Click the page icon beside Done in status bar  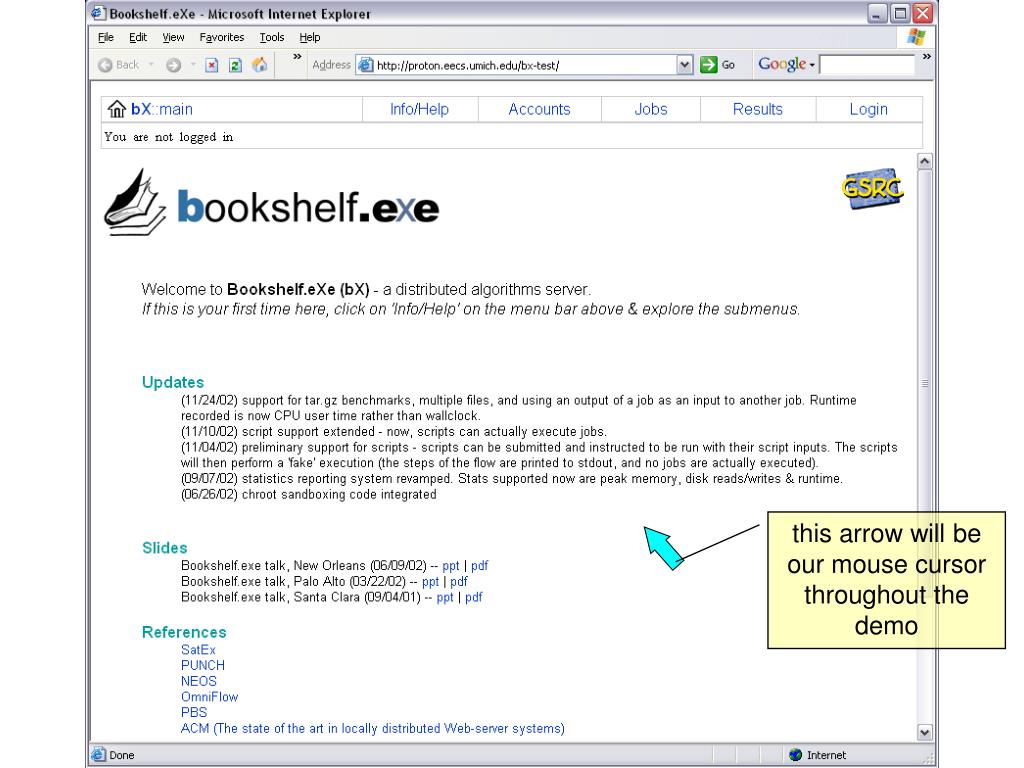coord(99,755)
